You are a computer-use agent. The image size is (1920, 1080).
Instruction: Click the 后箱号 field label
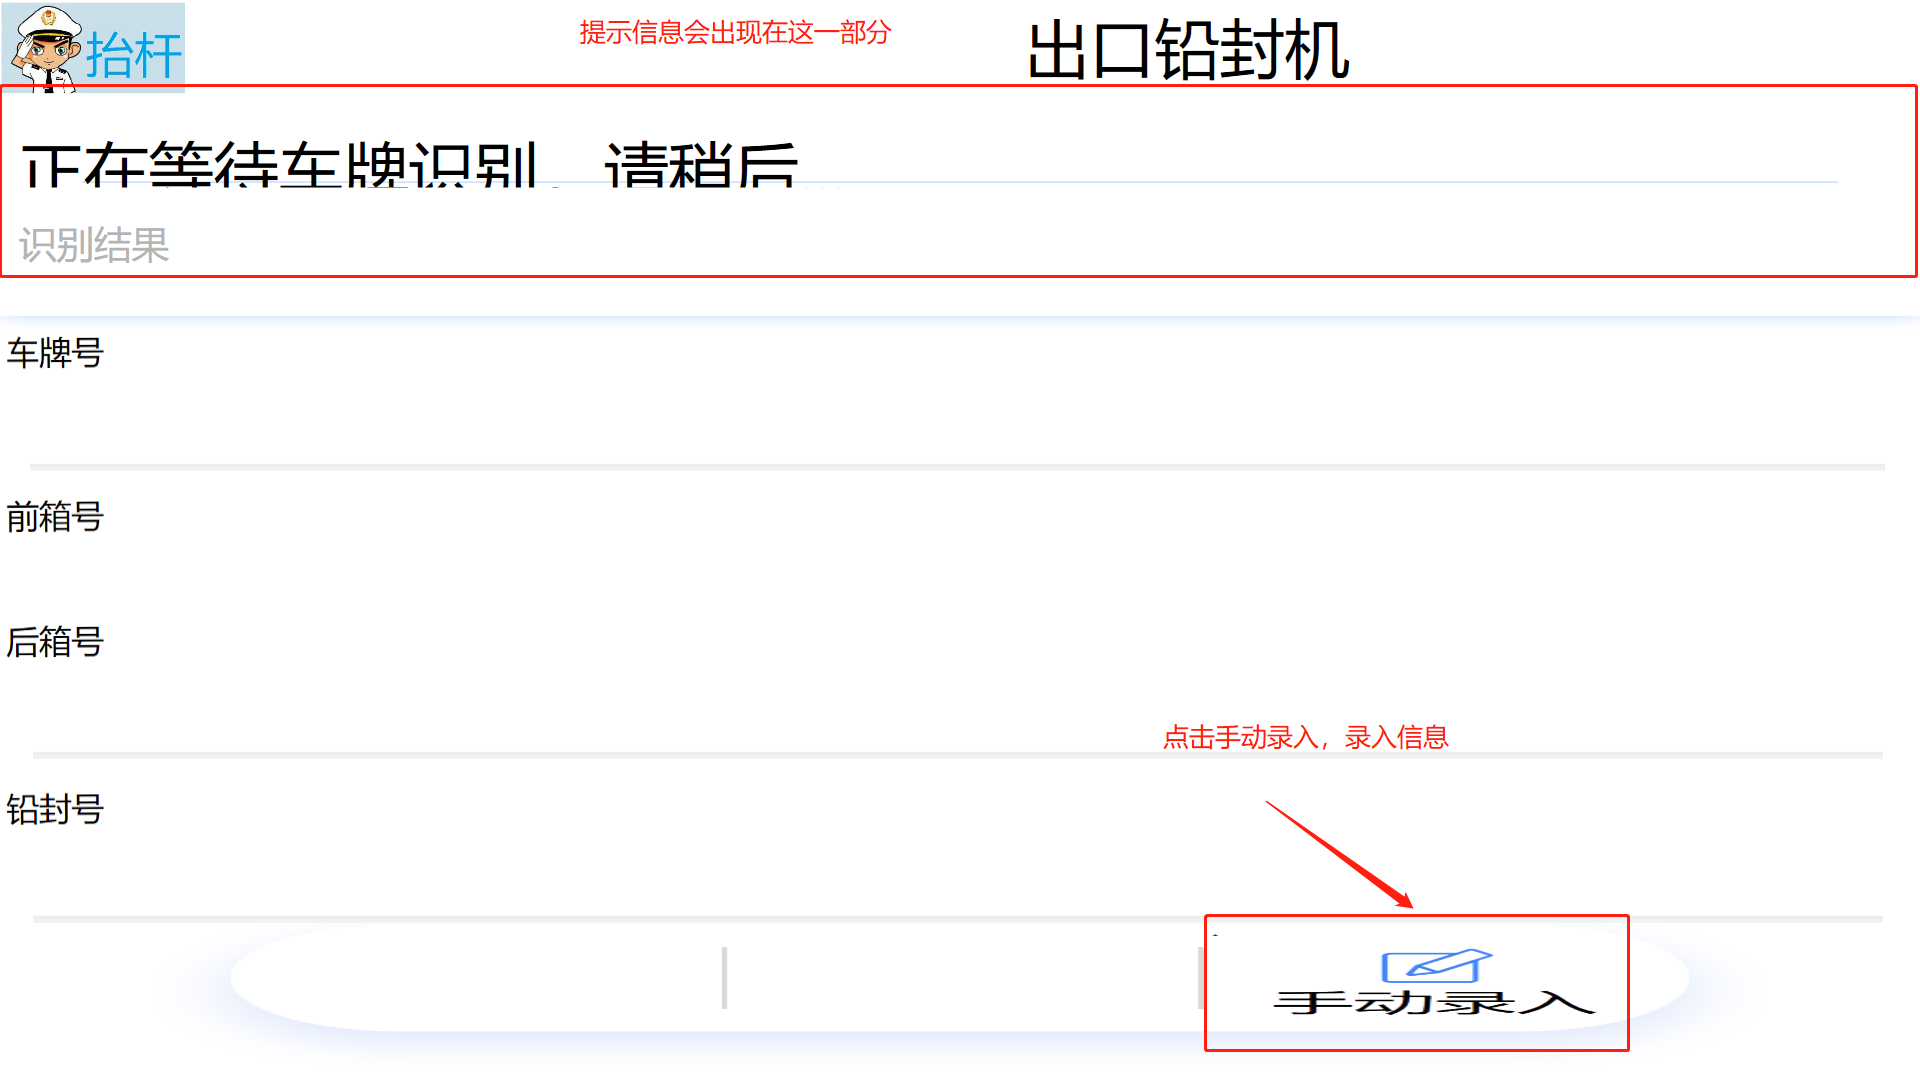pos(55,642)
